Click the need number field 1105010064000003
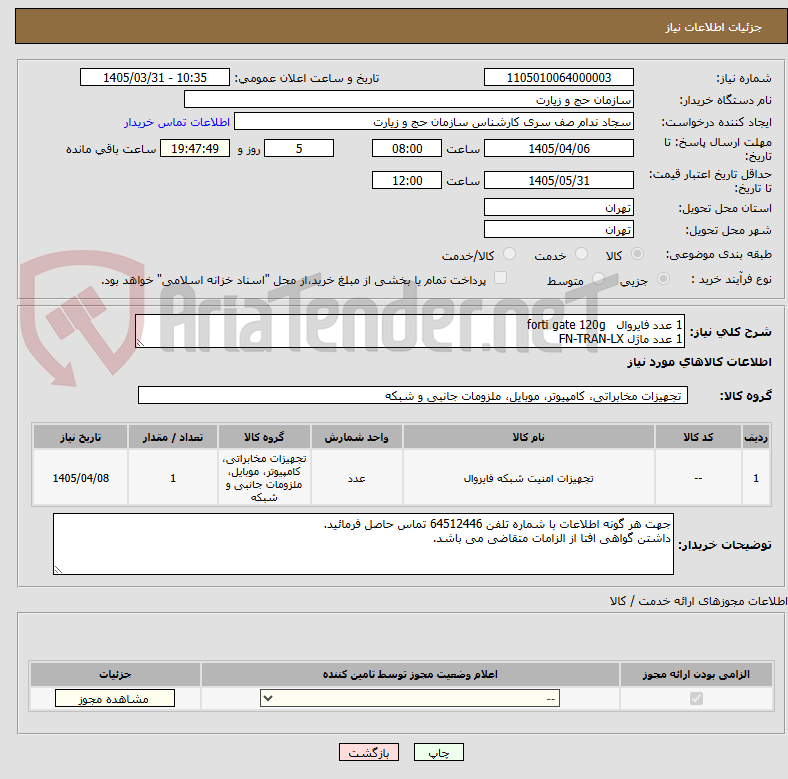788x779 pixels. tap(558, 77)
